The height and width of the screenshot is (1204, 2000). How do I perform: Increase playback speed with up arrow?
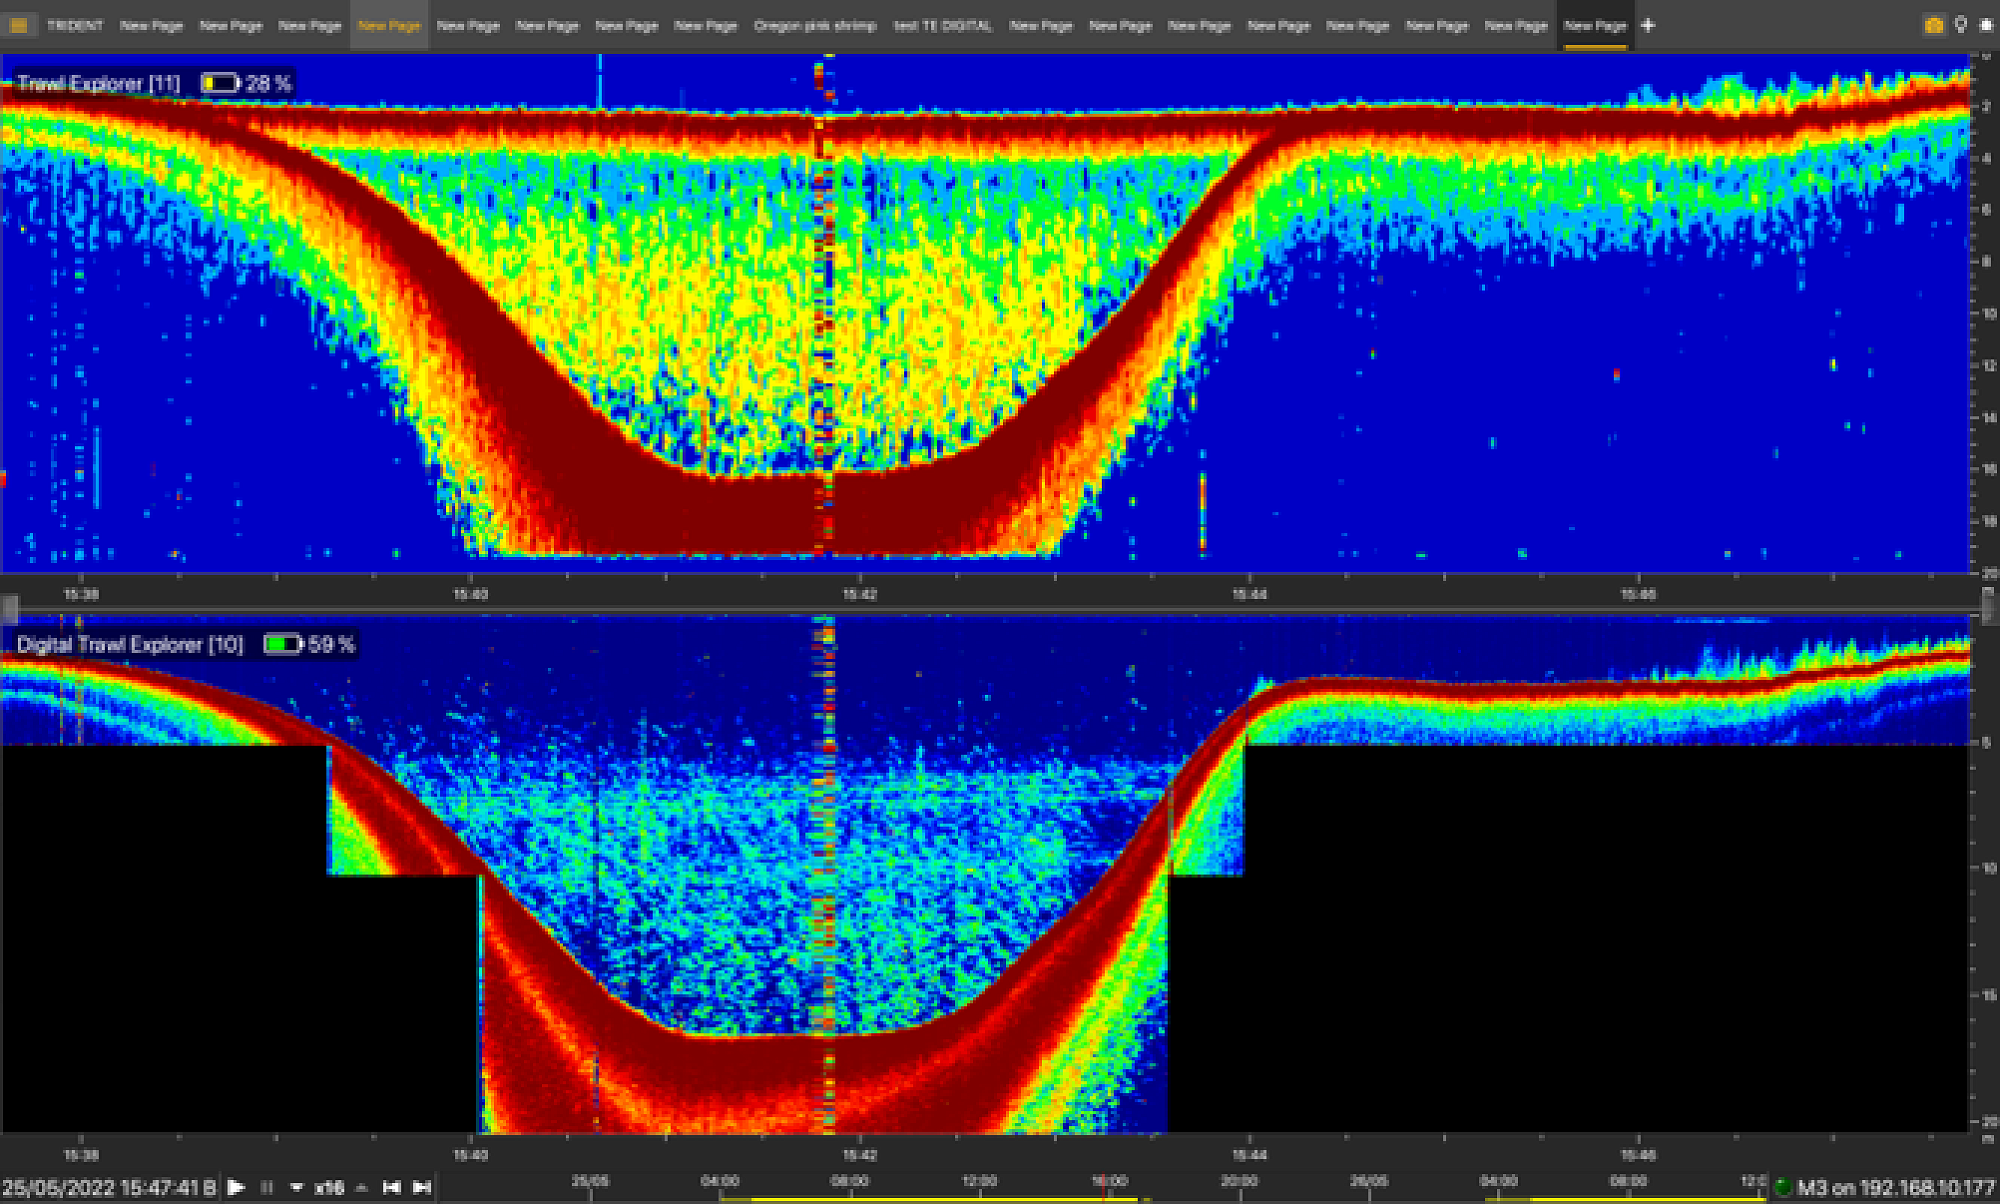pos(362,1188)
